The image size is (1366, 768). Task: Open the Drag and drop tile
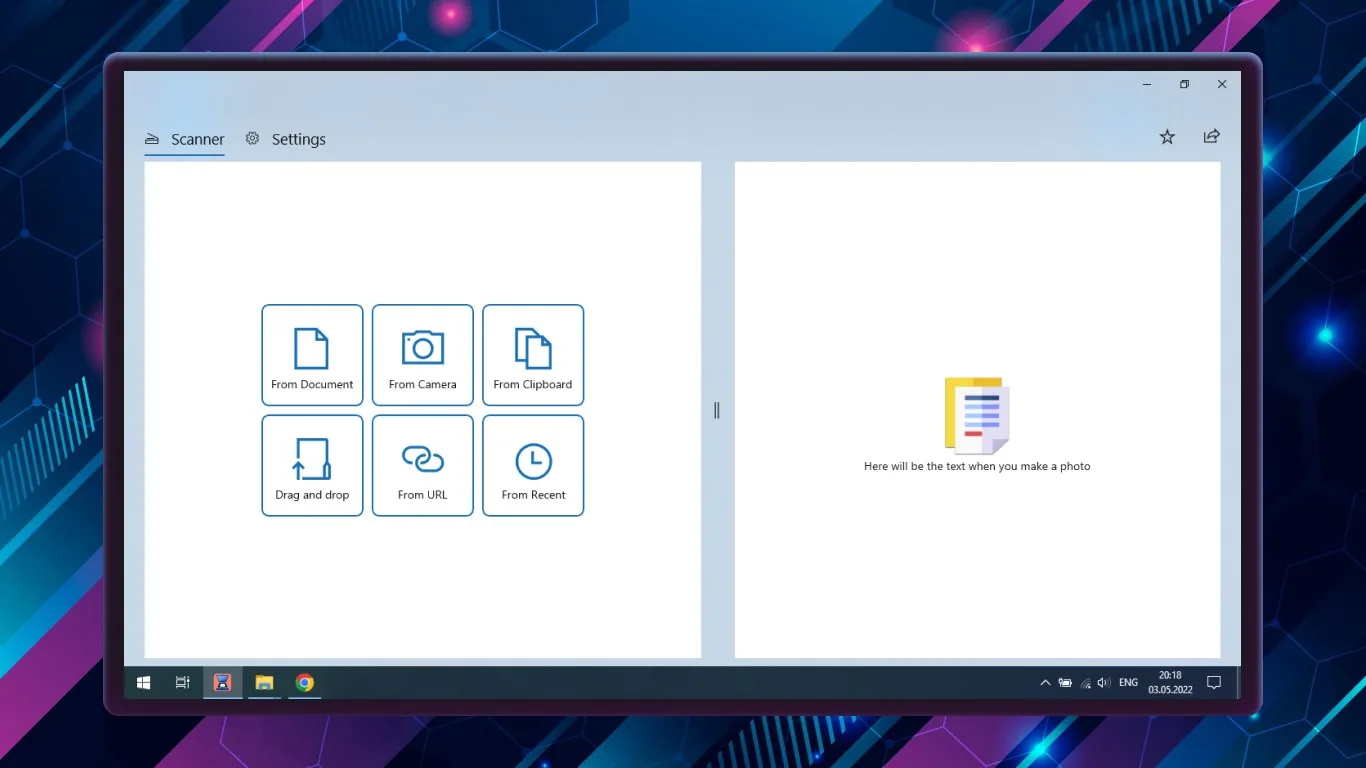pos(312,466)
